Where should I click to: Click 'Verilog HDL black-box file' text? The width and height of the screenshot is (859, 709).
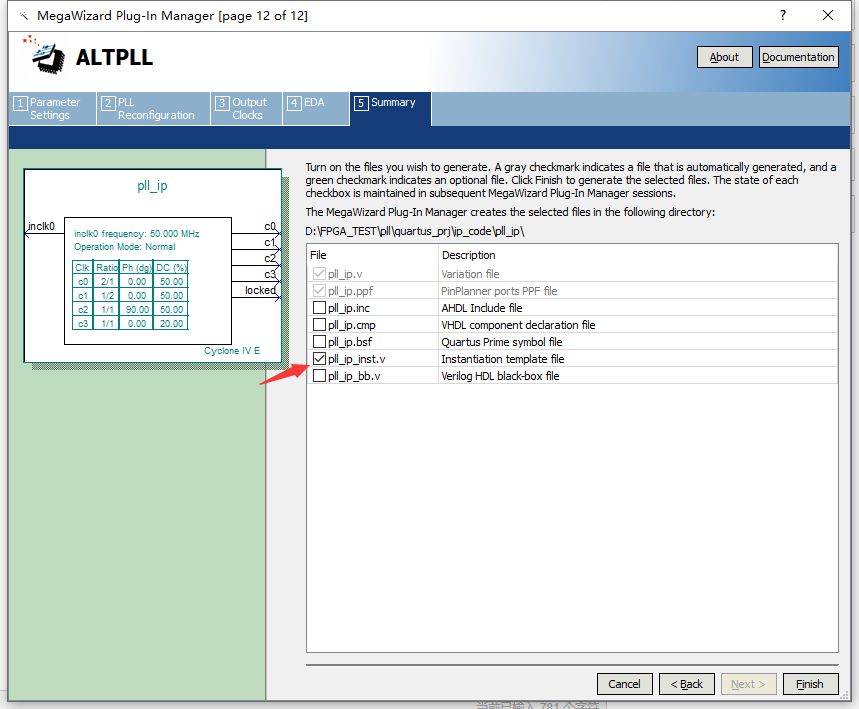tap(500, 375)
